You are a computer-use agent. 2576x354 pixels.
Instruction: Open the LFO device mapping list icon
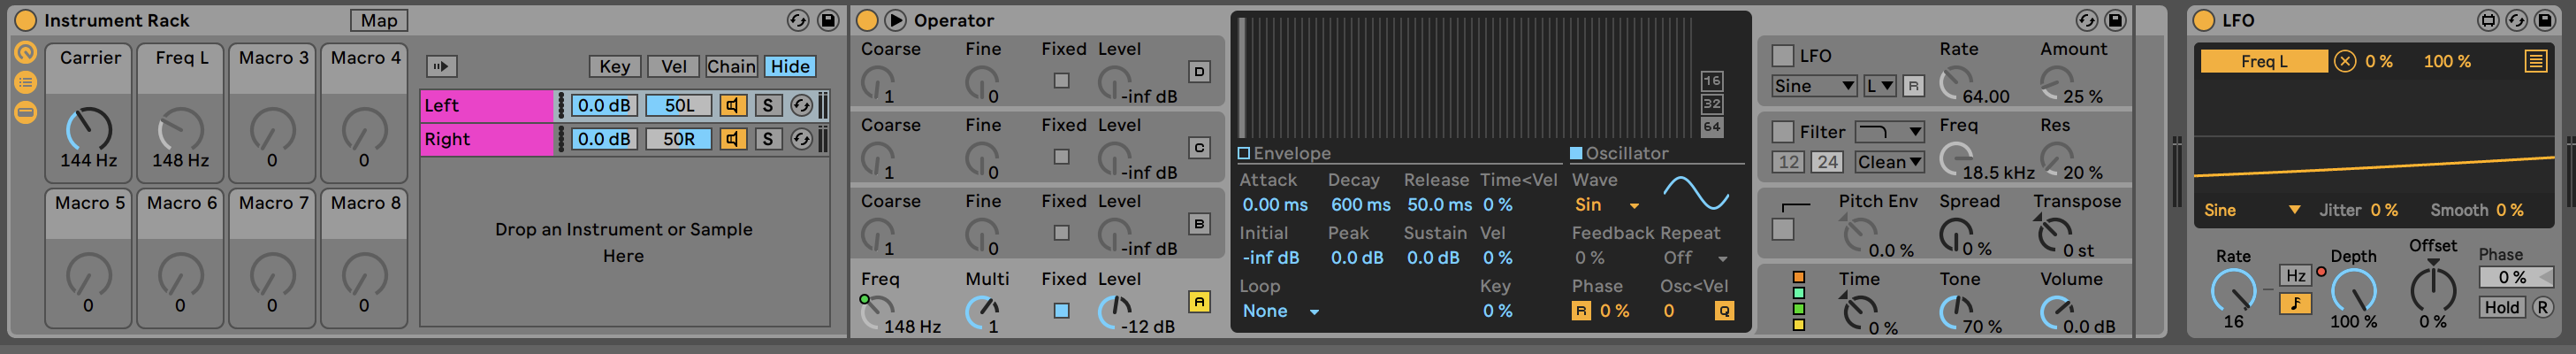(2536, 61)
